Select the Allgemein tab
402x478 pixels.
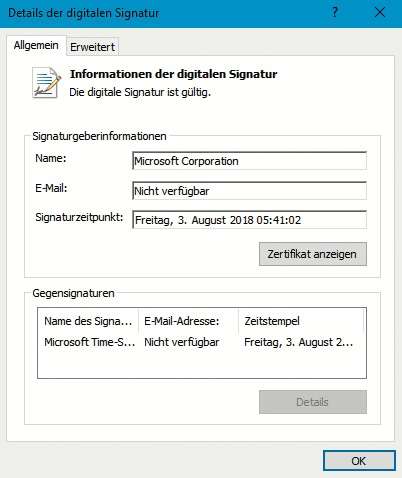(x=36, y=45)
